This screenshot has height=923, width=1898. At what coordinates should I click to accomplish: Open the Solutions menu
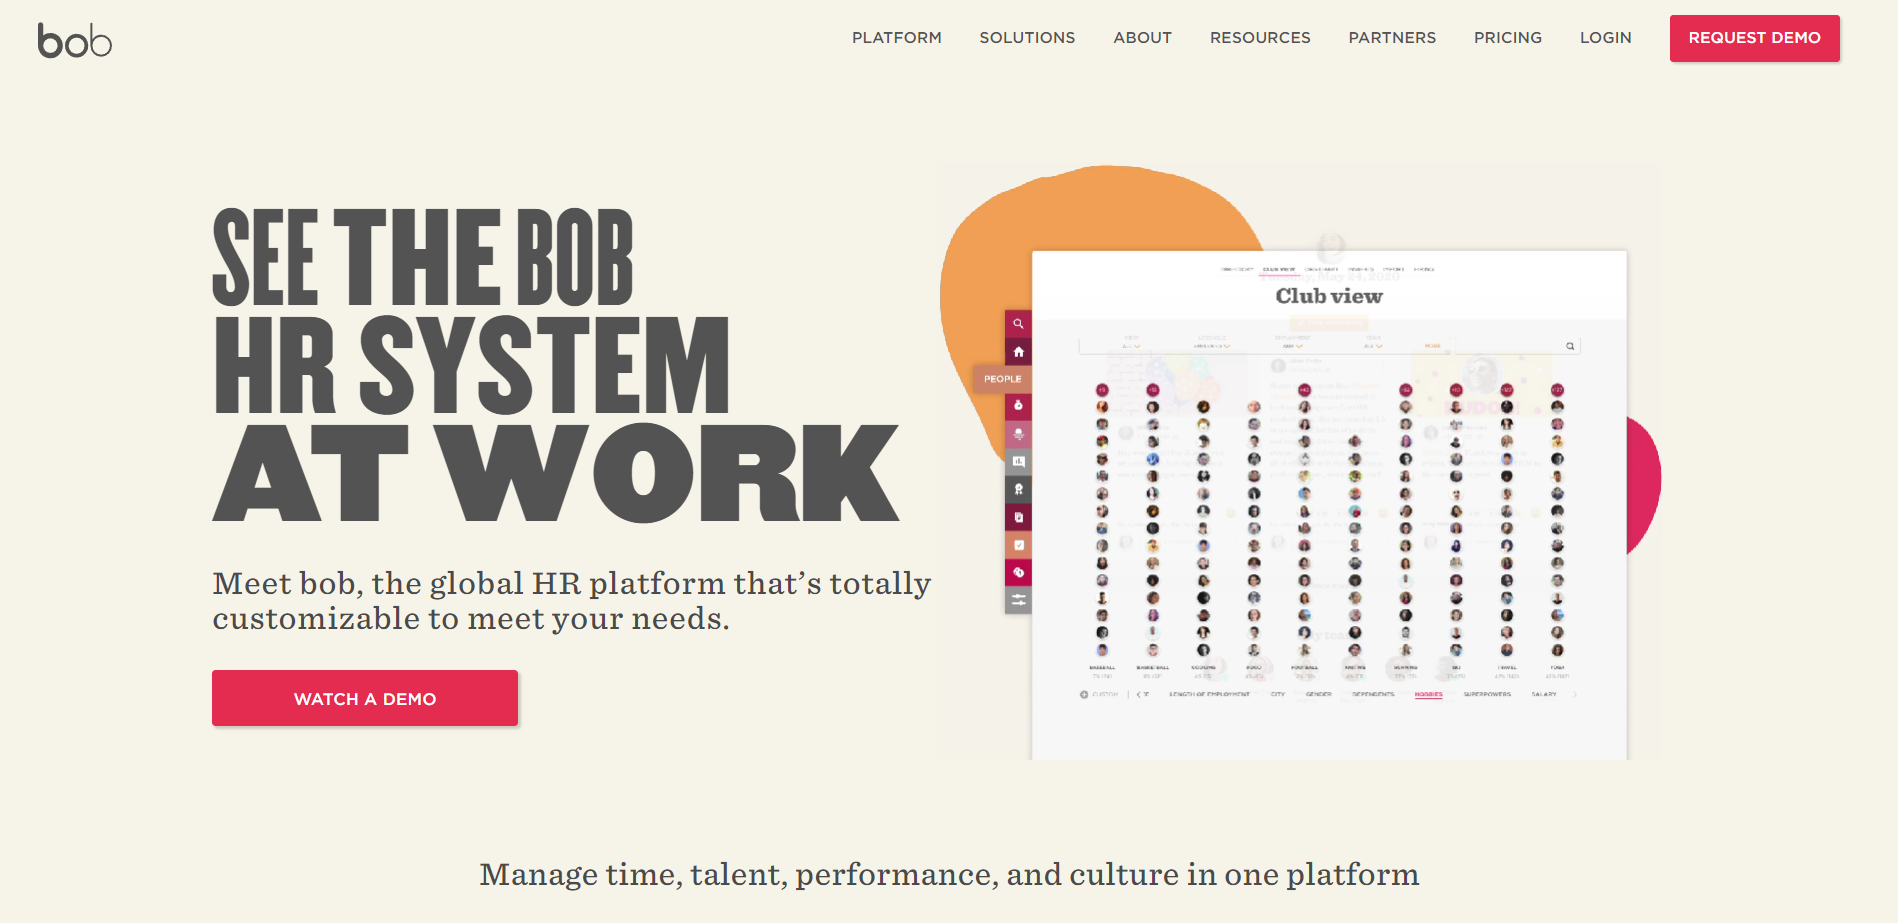1027,38
